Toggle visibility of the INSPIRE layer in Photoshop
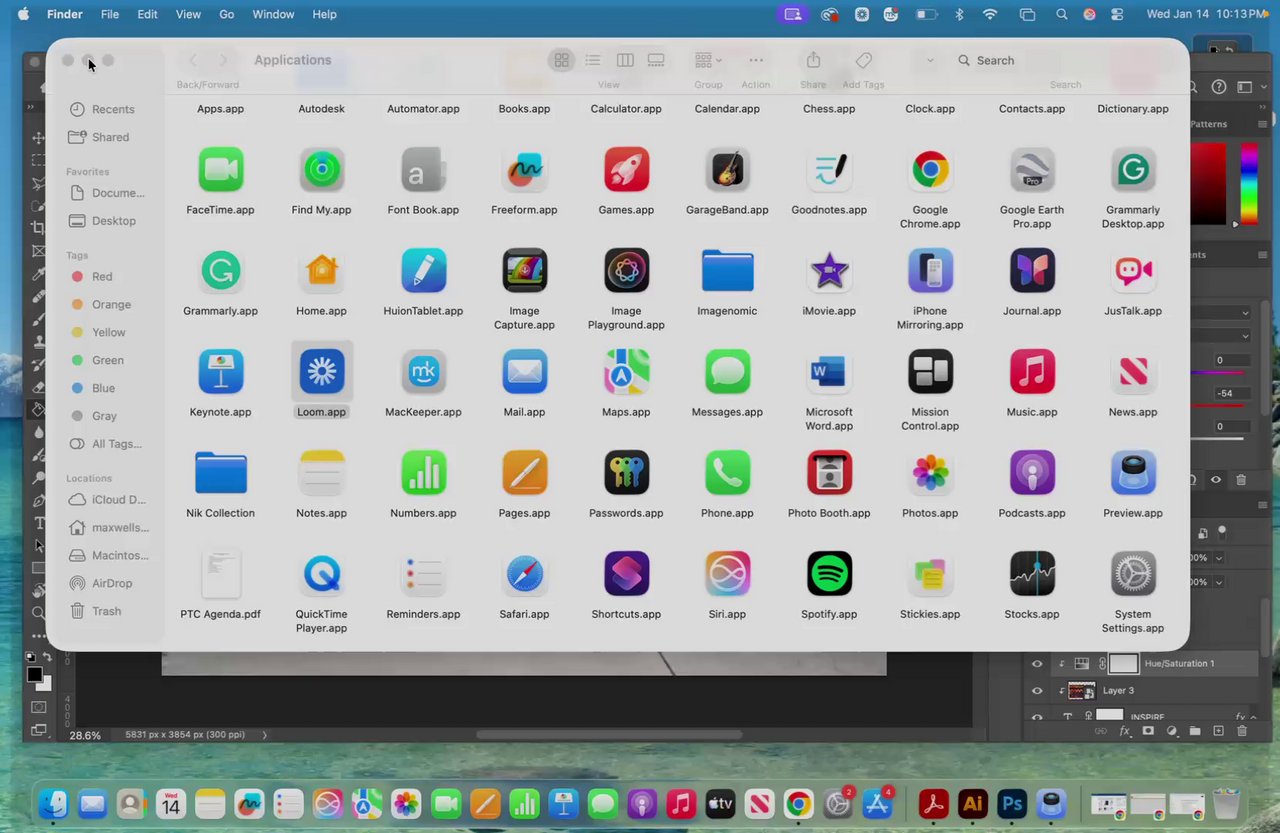Screen dimensions: 1280x833 coord(1037,717)
